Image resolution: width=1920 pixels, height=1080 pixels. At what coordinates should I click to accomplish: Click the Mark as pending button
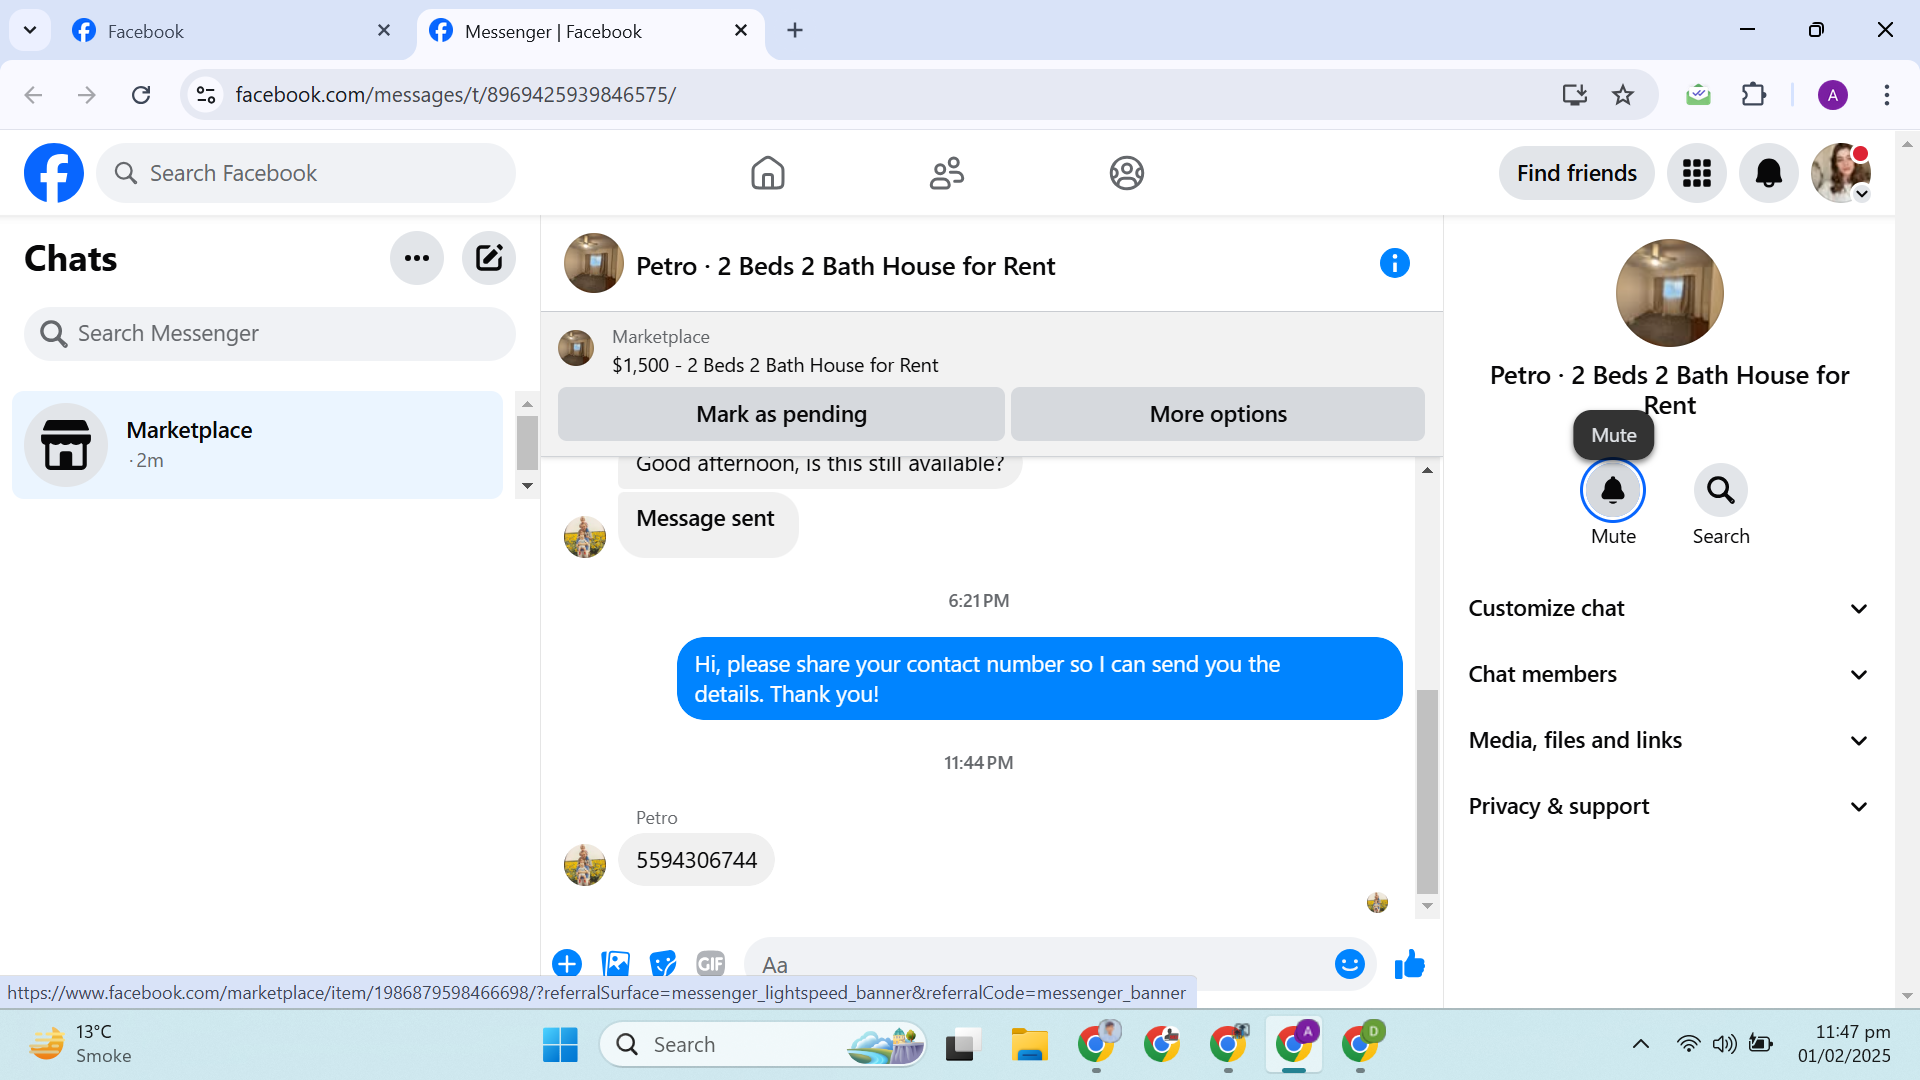pyautogui.click(x=781, y=414)
